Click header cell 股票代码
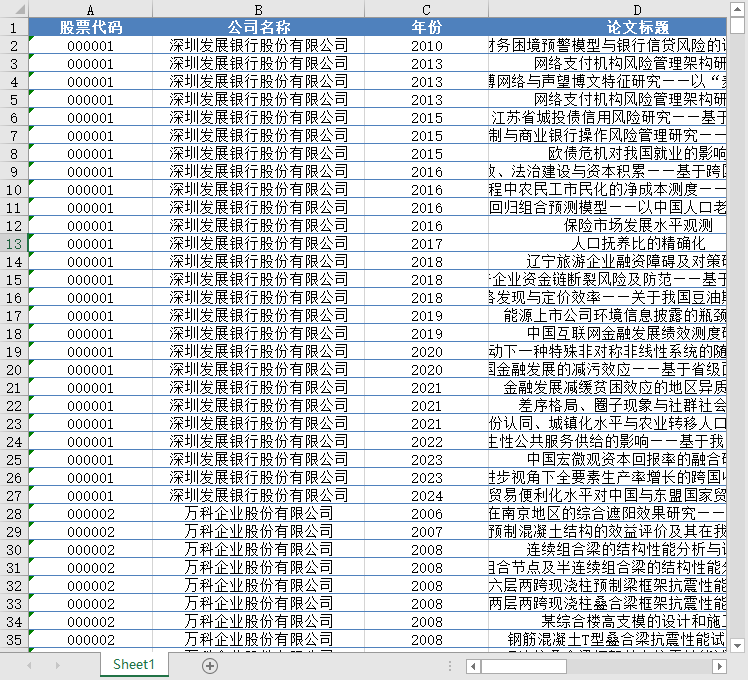748x680 pixels. [91, 28]
